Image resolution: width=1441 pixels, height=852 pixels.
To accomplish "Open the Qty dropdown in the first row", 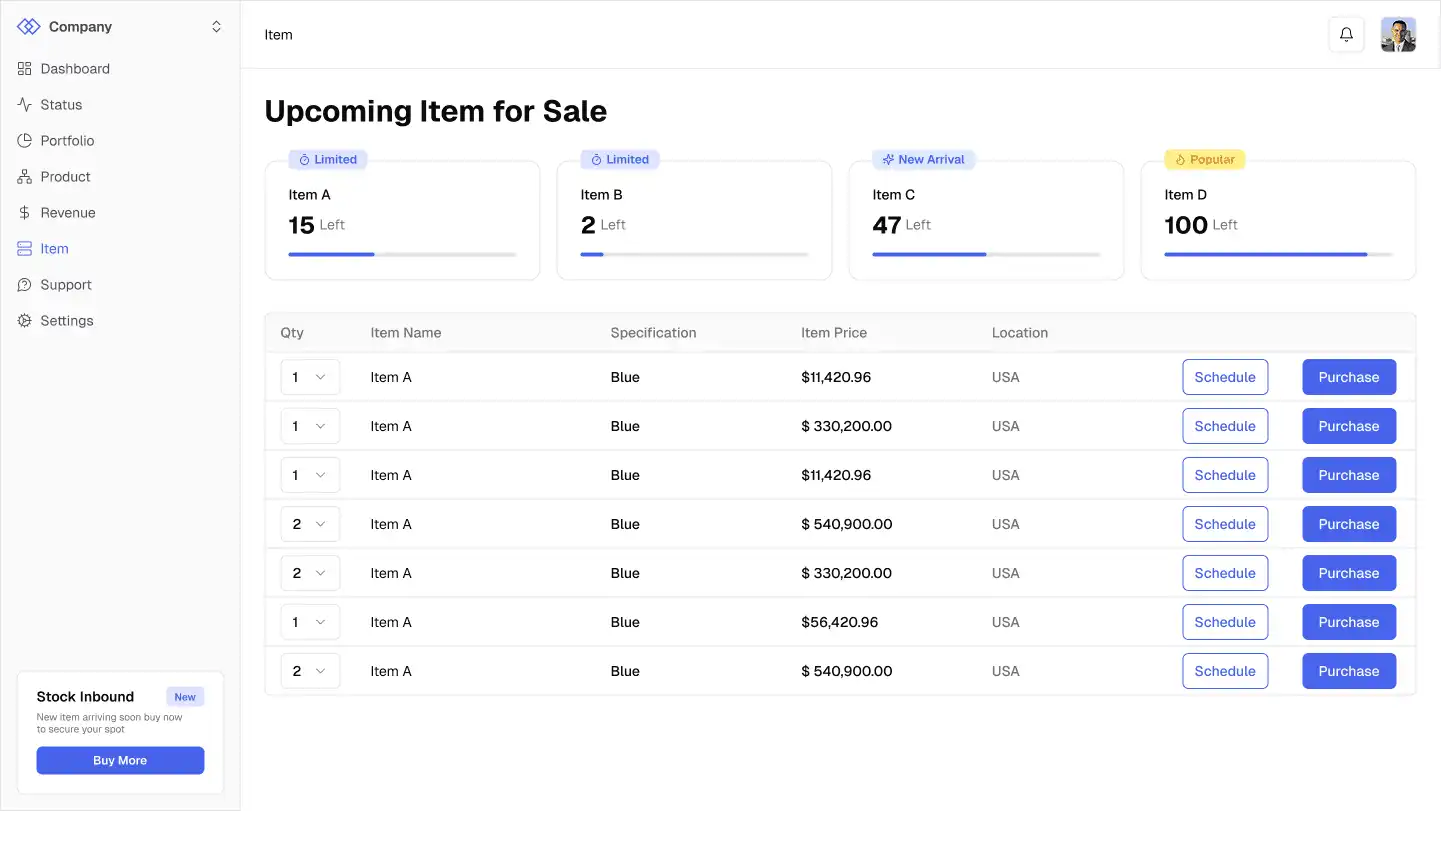I will 310,377.
